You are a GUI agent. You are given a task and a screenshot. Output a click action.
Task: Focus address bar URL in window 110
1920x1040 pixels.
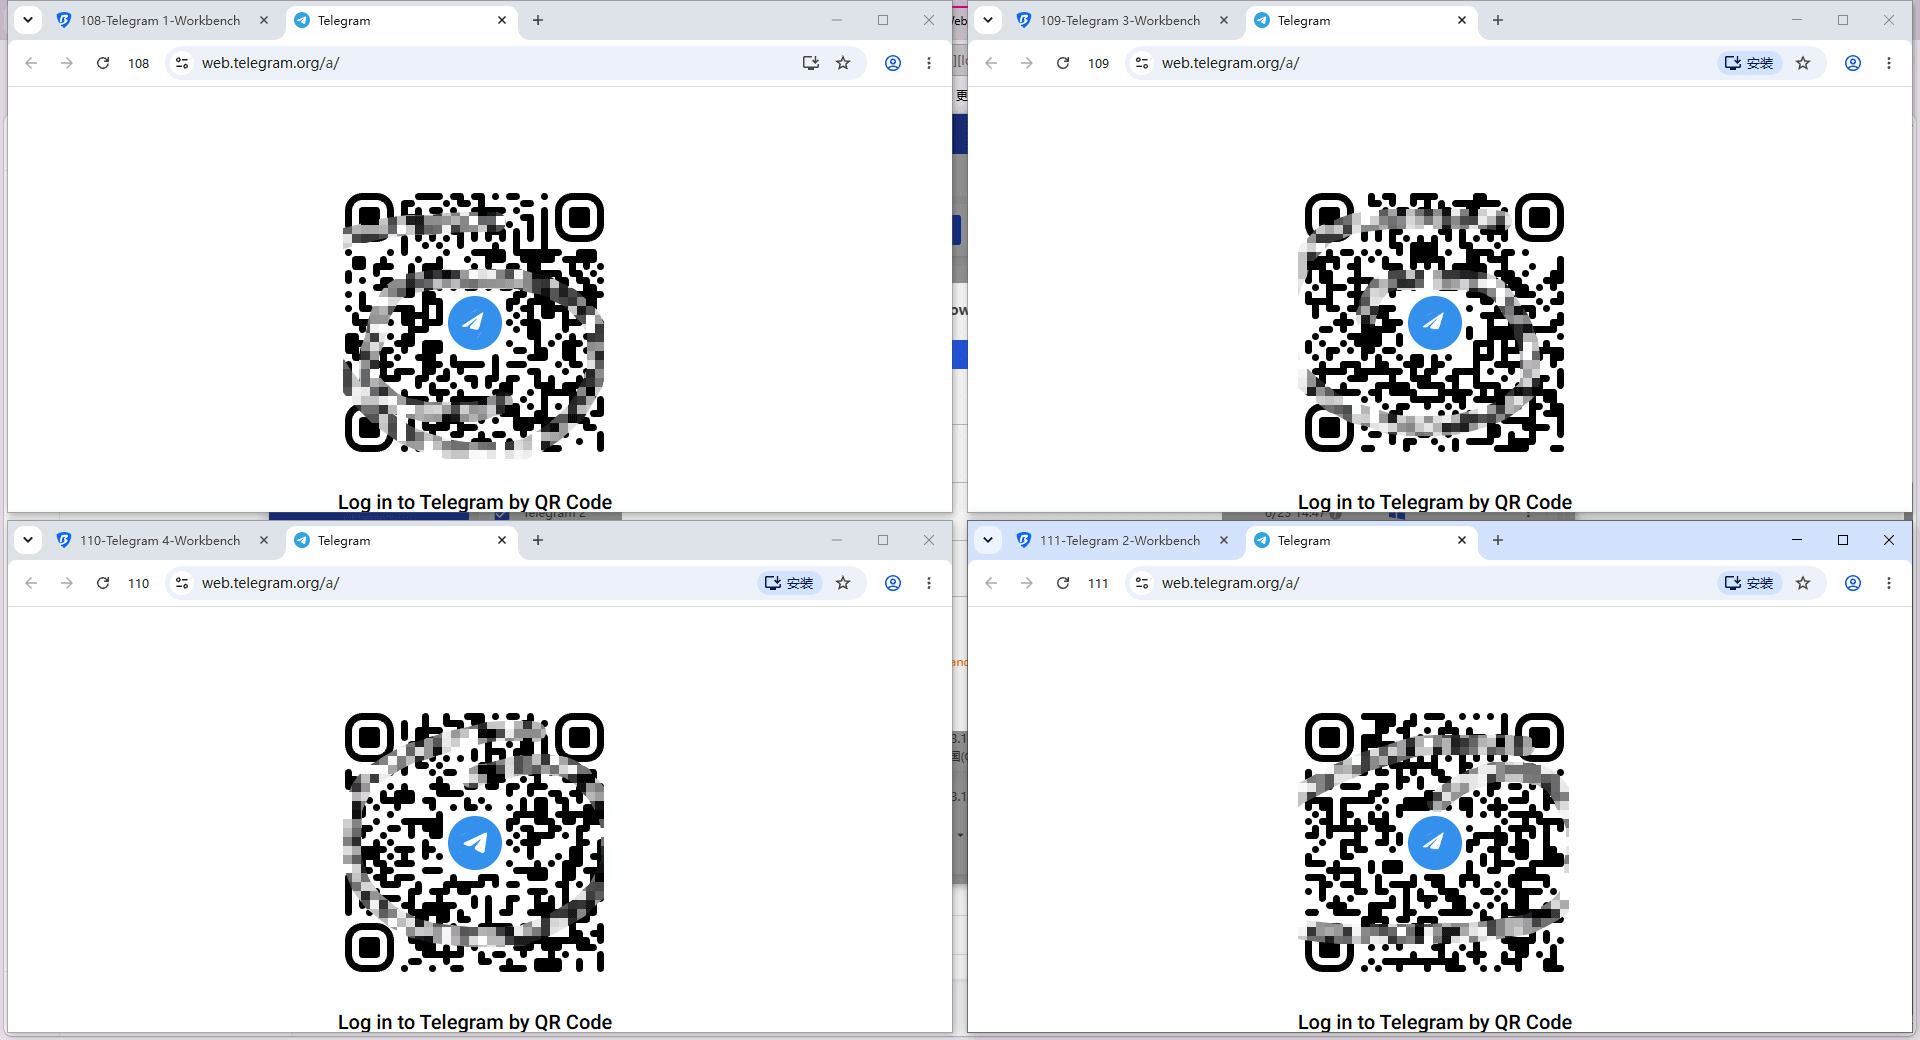pyautogui.click(x=270, y=583)
